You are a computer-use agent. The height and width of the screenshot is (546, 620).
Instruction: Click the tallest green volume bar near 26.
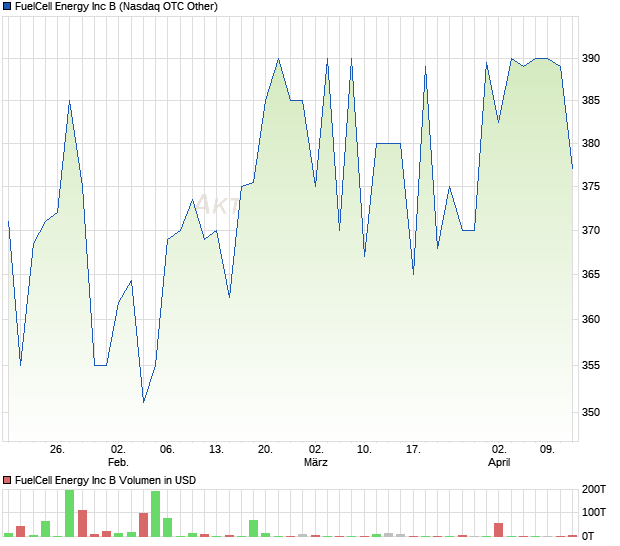point(70,513)
